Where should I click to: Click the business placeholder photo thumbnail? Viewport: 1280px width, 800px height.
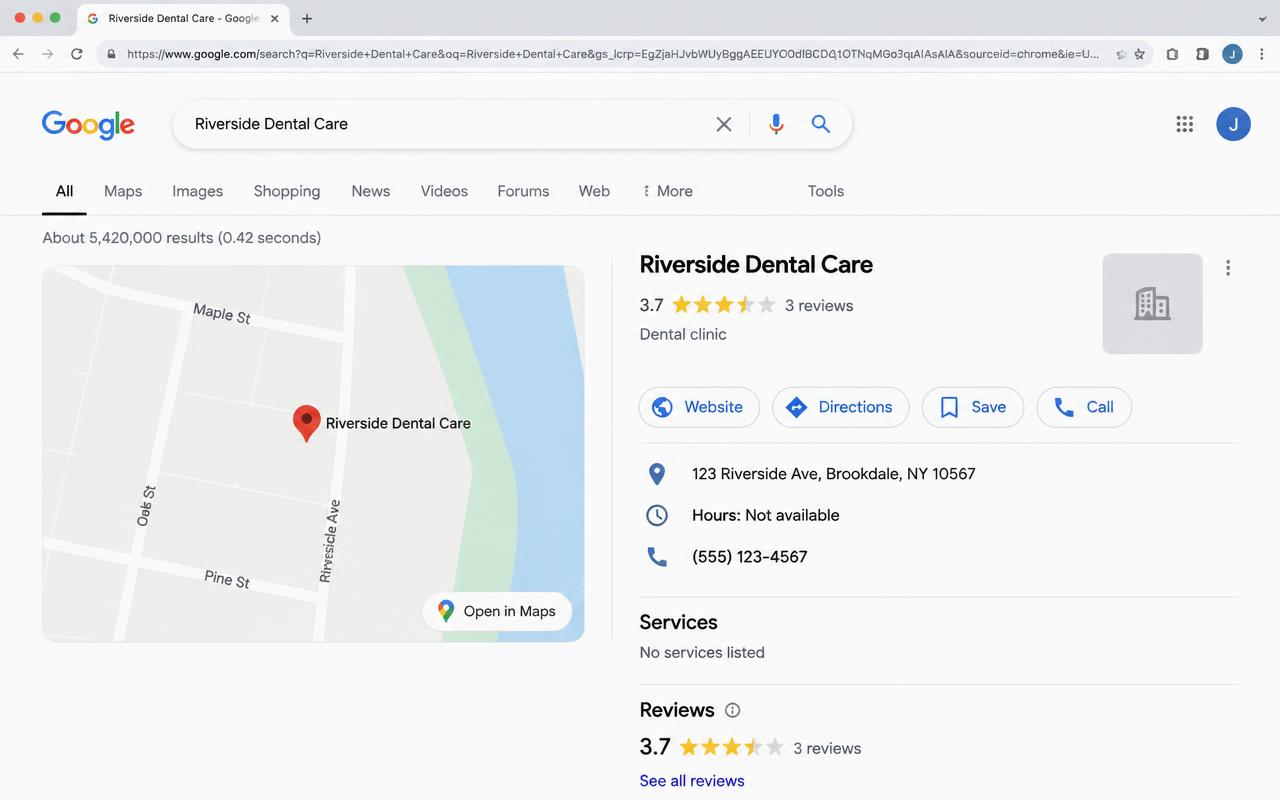(x=1152, y=304)
